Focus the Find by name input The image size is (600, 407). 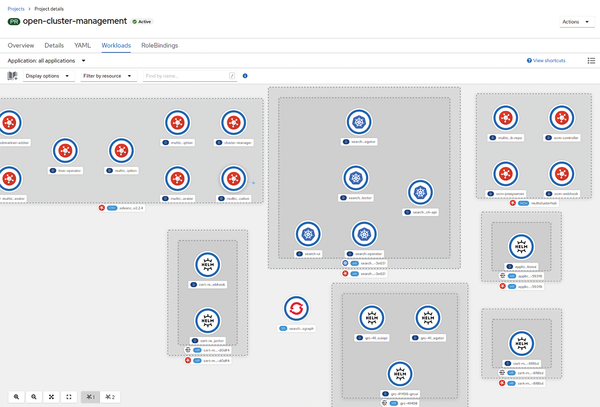[190, 76]
